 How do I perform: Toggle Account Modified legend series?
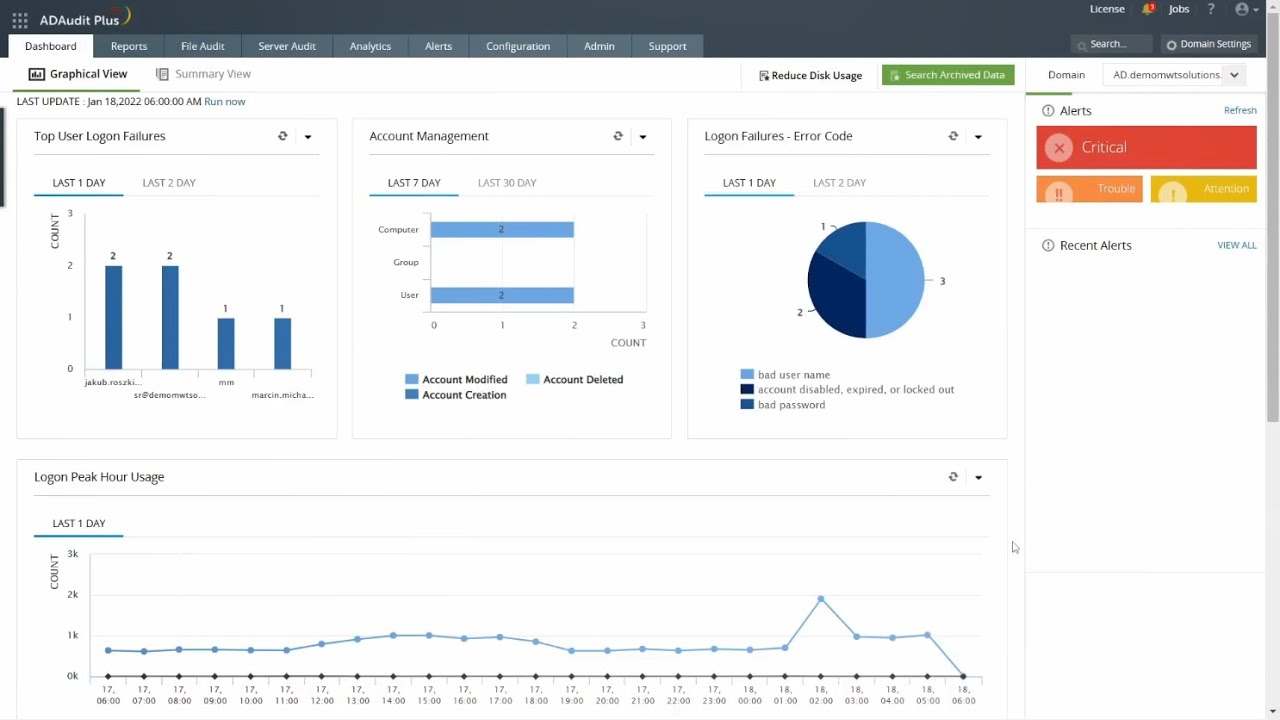(x=464, y=380)
